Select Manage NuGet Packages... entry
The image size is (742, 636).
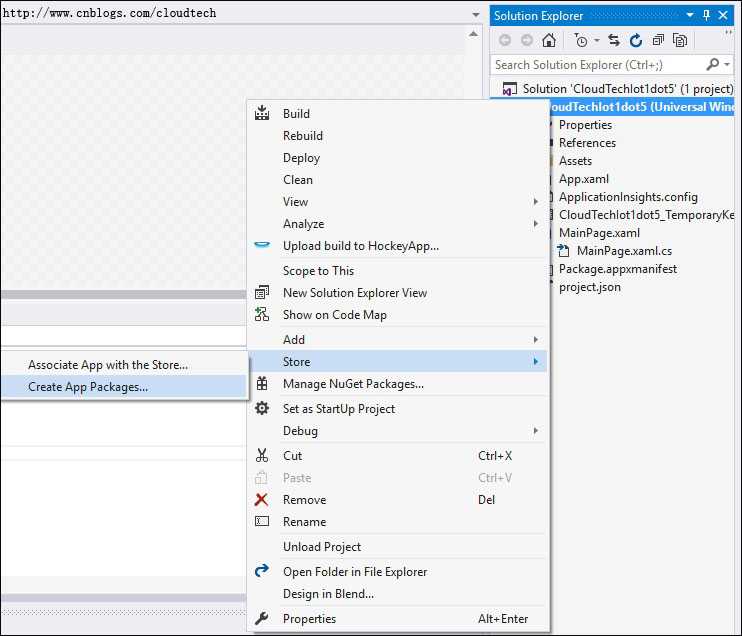(x=398, y=383)
